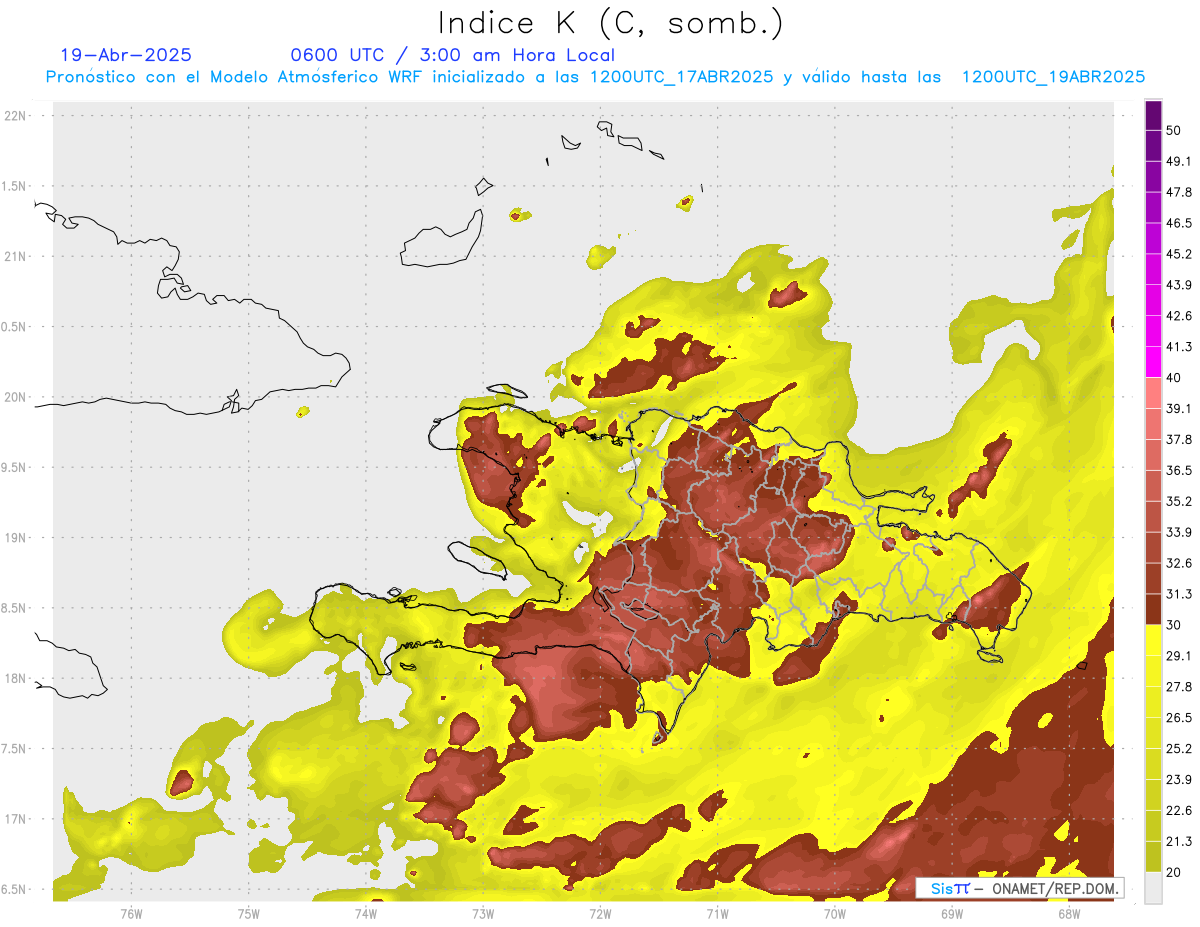The height and width of the screenshot is (927, 1200).
Task: Select the color scale value "33.9"
Action: pyautogui.click(x=1179, y=532)
